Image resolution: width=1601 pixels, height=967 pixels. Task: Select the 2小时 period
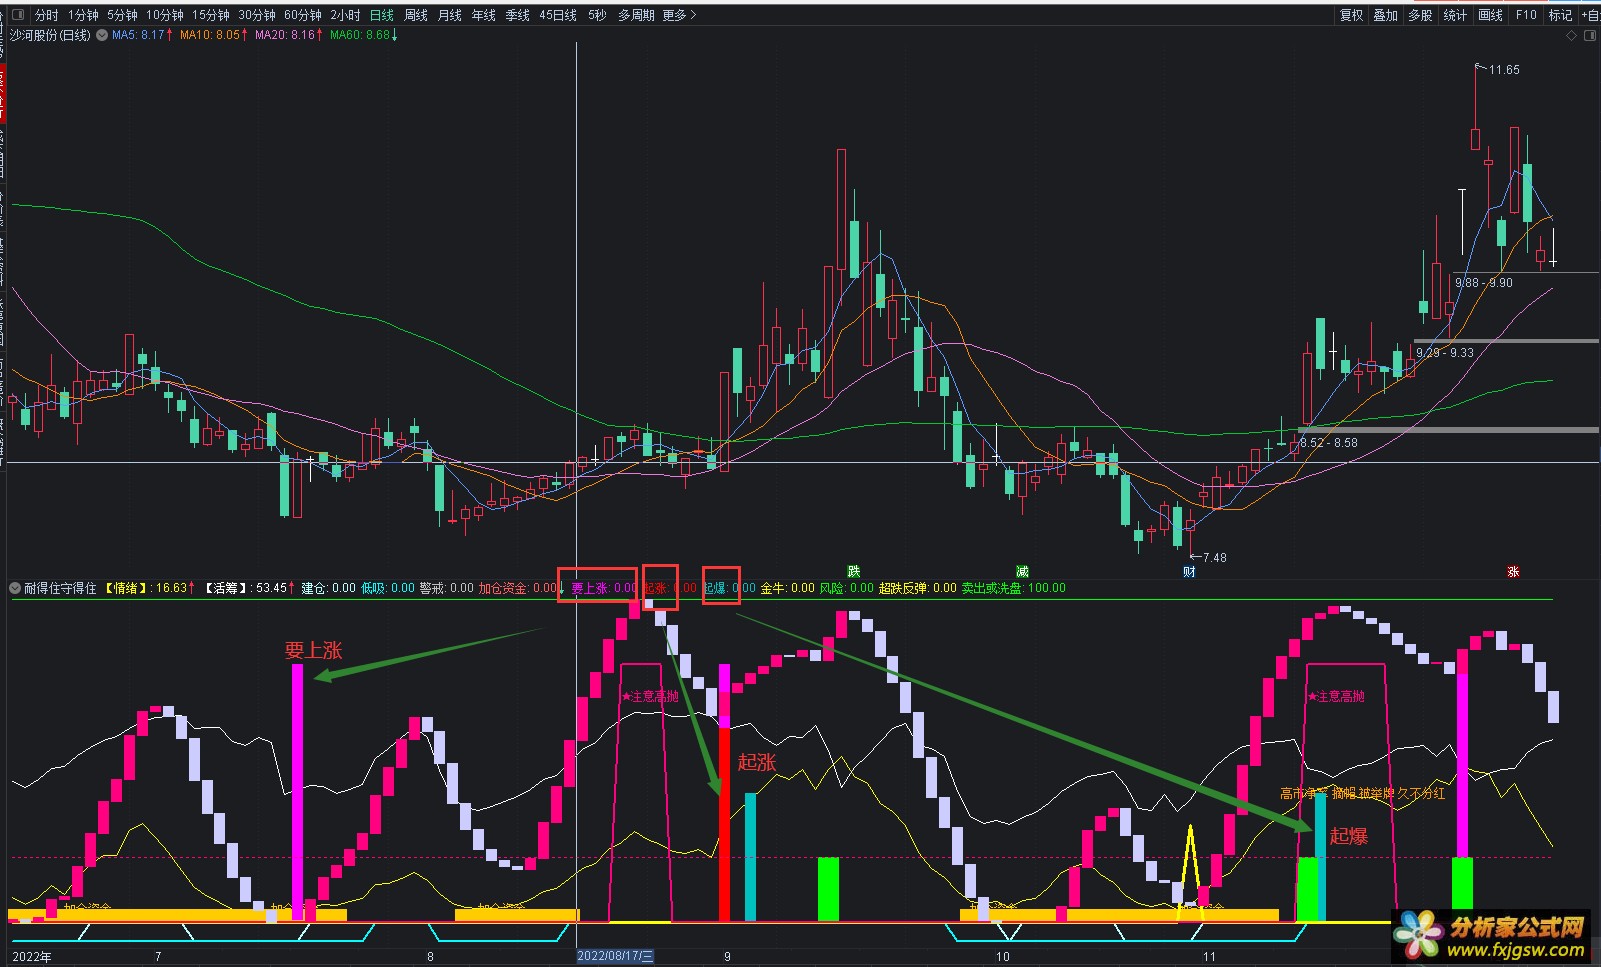pyautogui.click(x=345, y=15)
